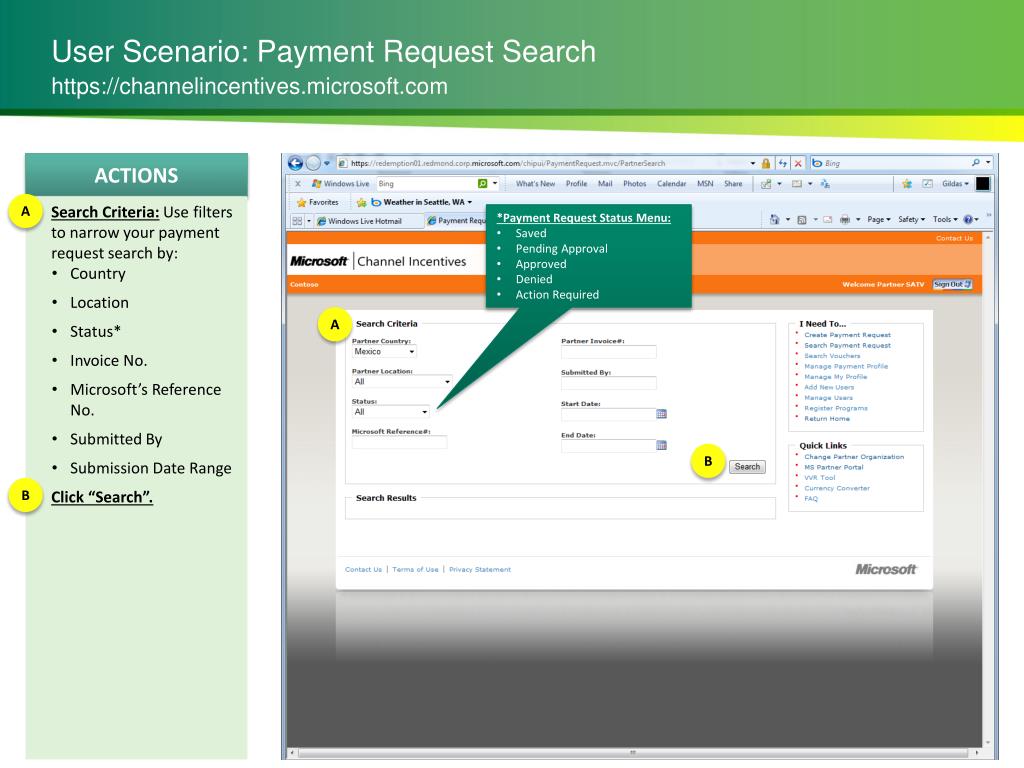Click the Search button
The image size is (1024, 768).
pyautogui.click(x=747, y=467)
